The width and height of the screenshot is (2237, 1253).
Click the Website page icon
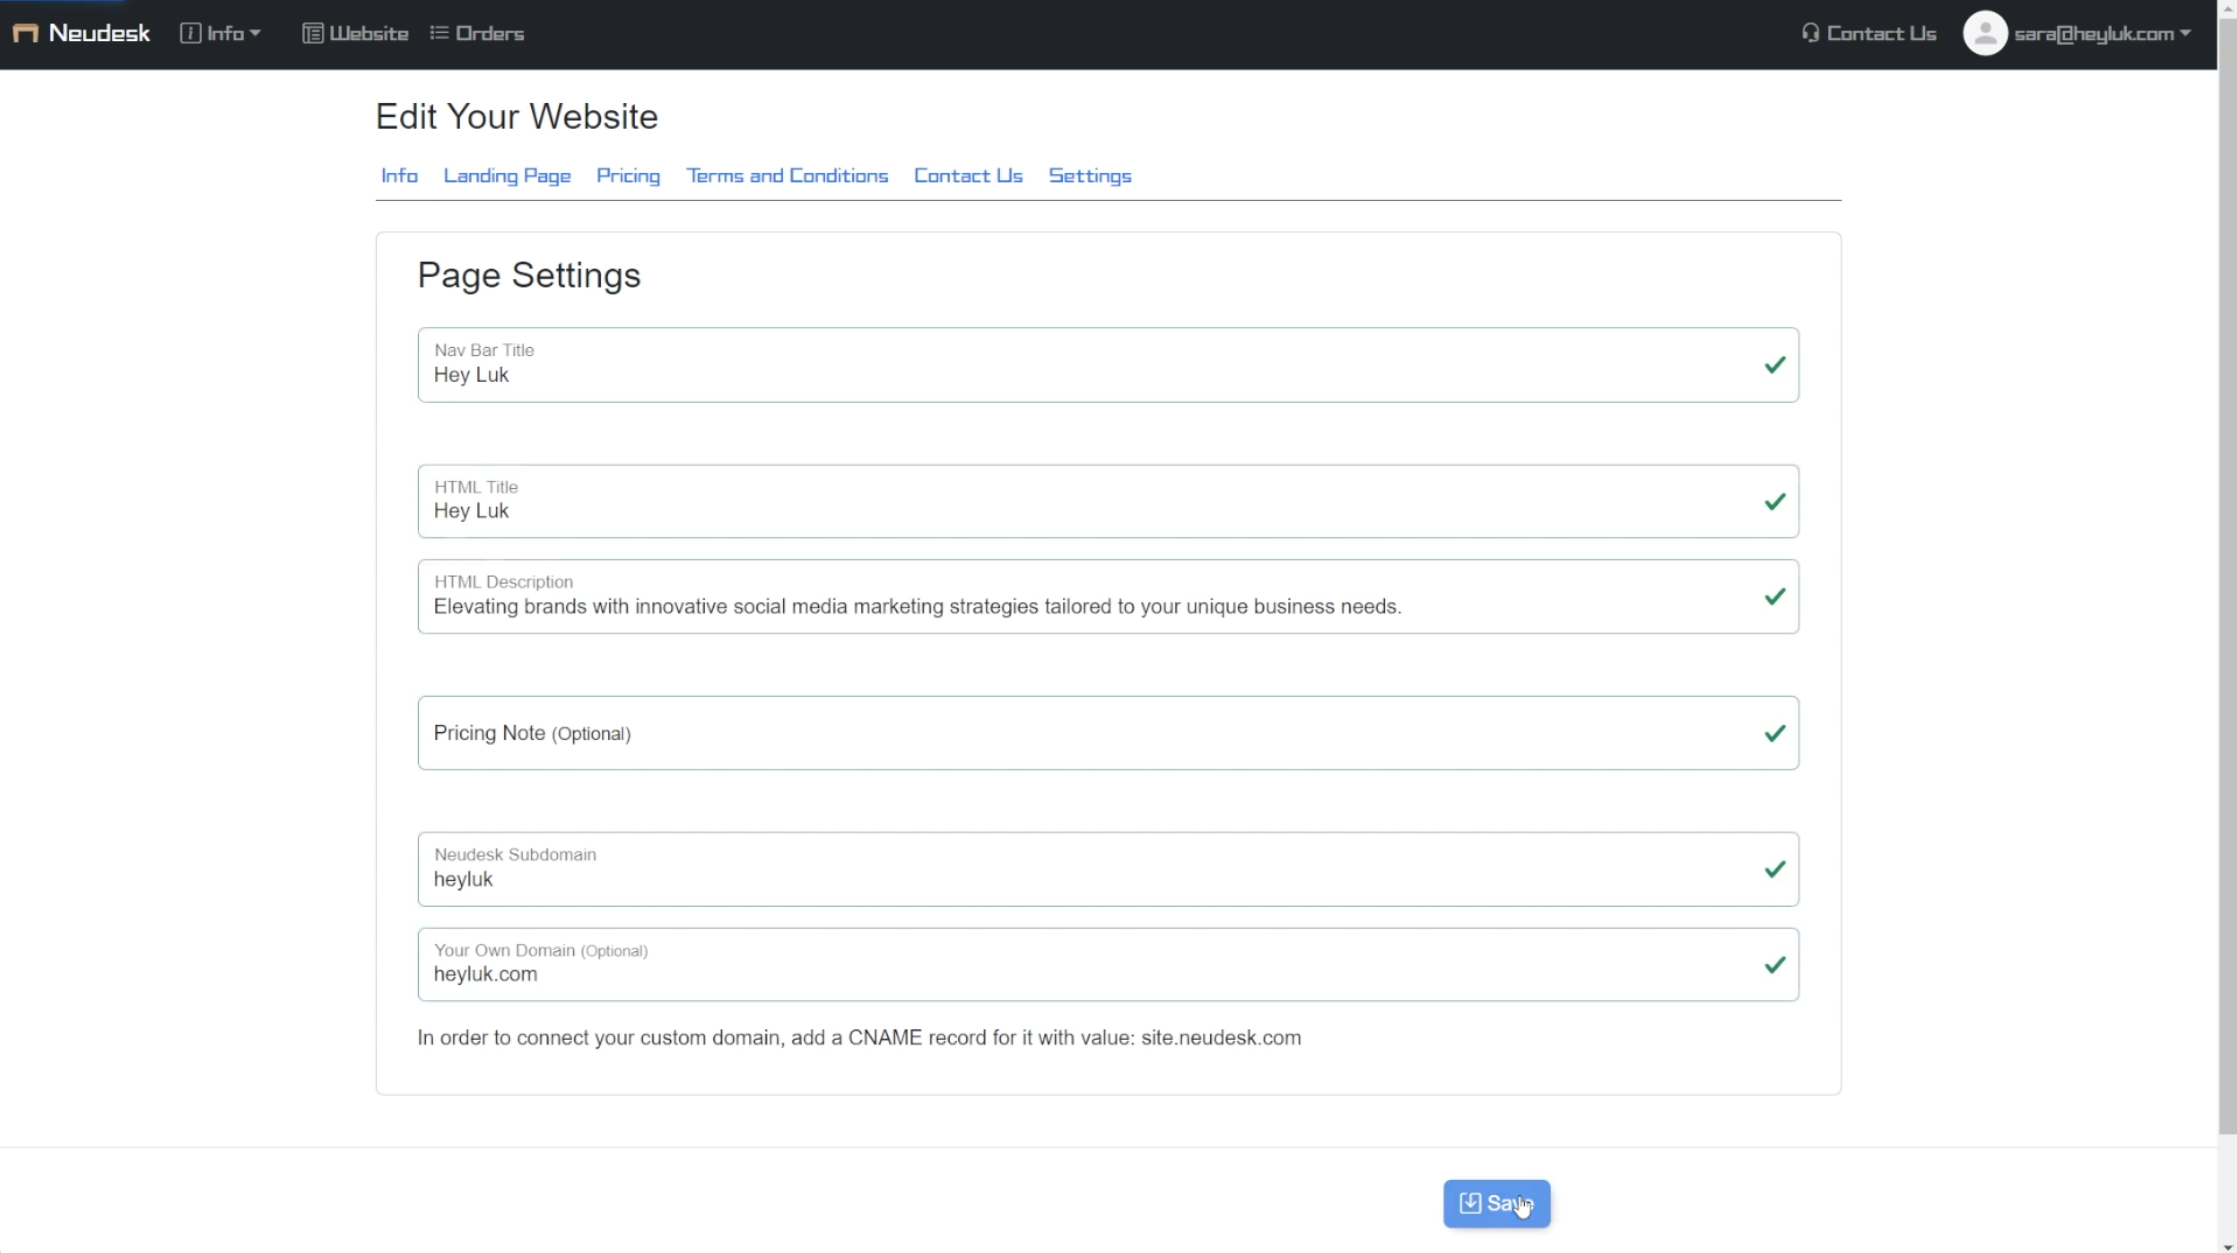pyautogui.click(x=312, y=34)
